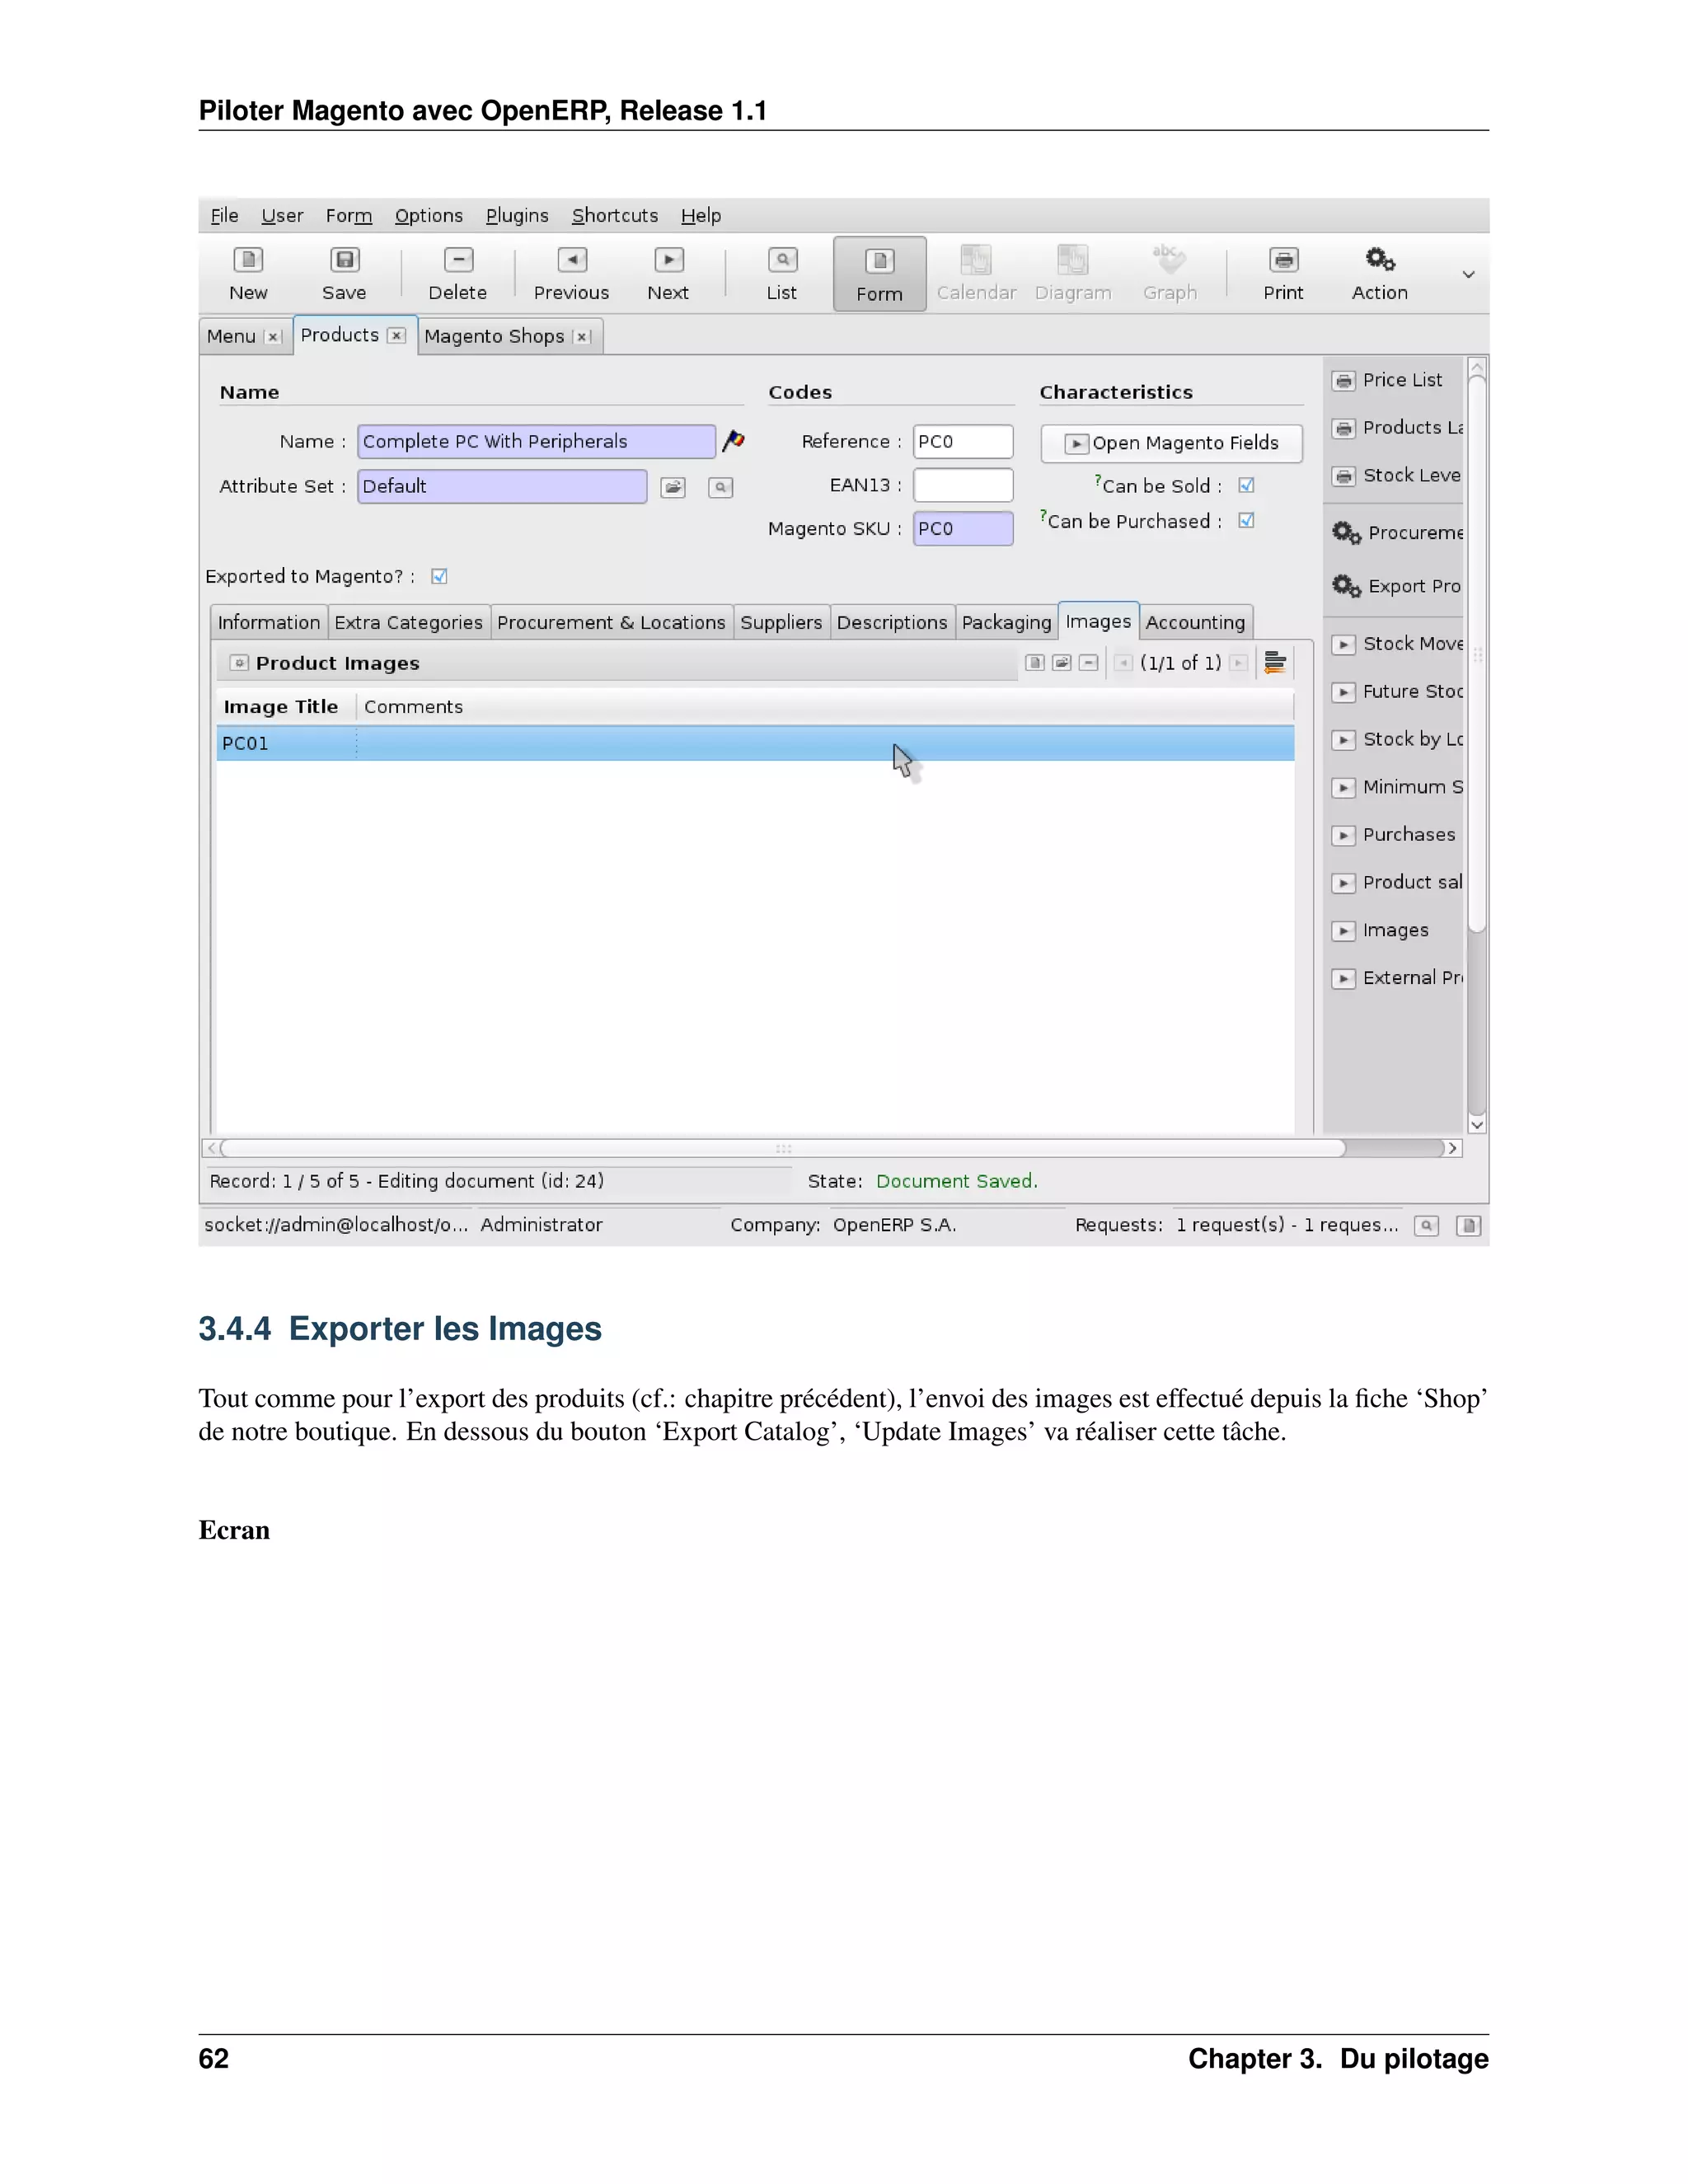Remove selected Product Images entry icon

pos(1088,662)
